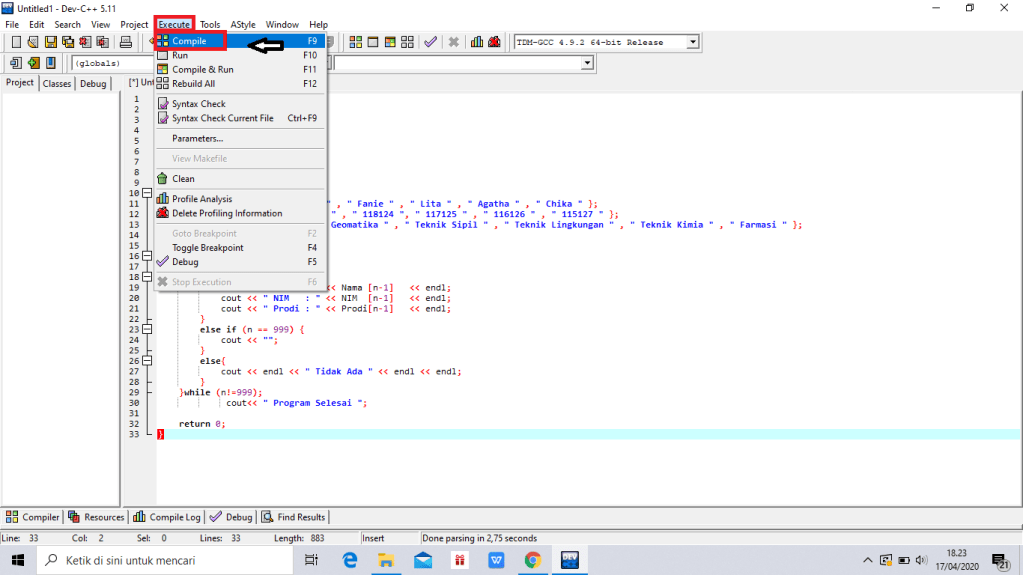Open the Compile Log bottom tab
The image size is (1023, 575).
coord(168,517)
